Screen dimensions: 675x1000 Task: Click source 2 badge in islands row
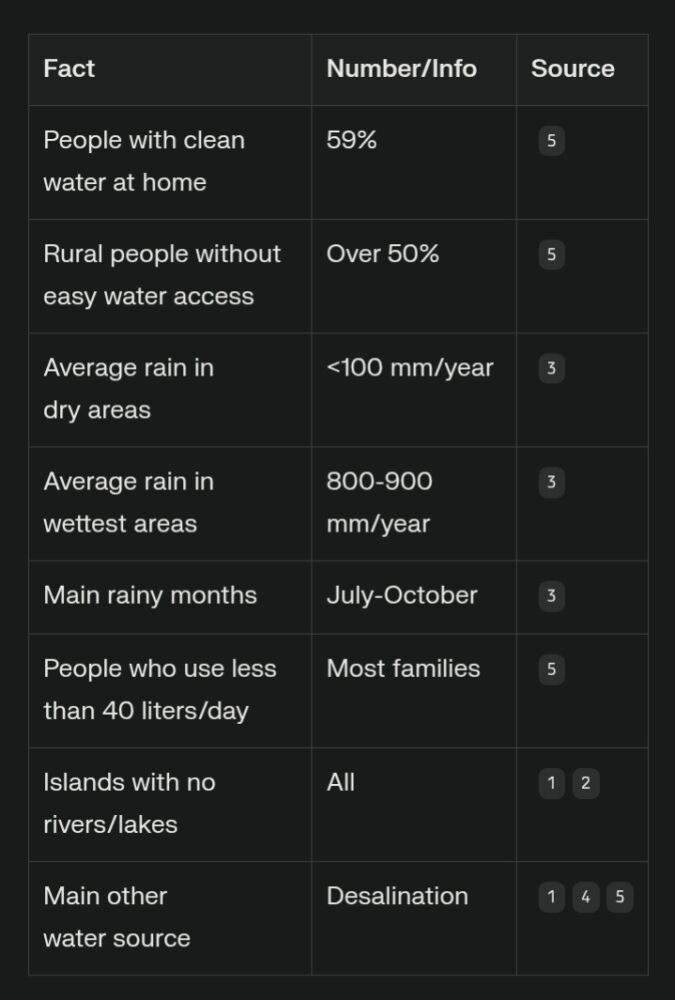click(585, 784)
